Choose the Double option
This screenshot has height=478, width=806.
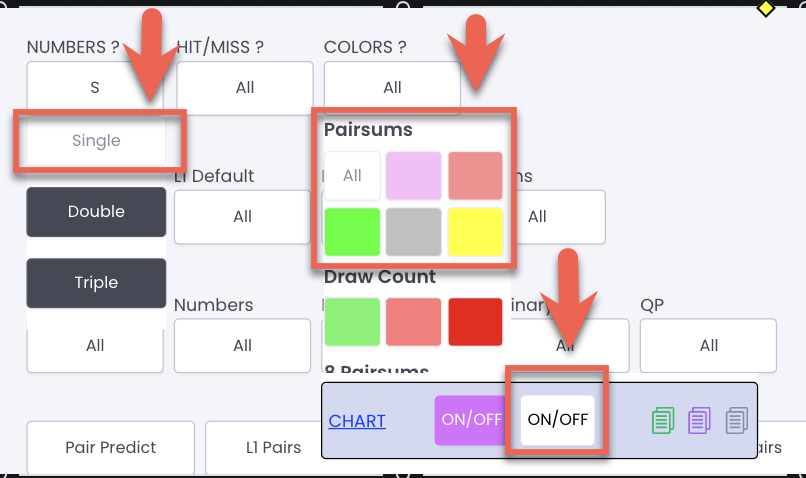pos(96,212)
